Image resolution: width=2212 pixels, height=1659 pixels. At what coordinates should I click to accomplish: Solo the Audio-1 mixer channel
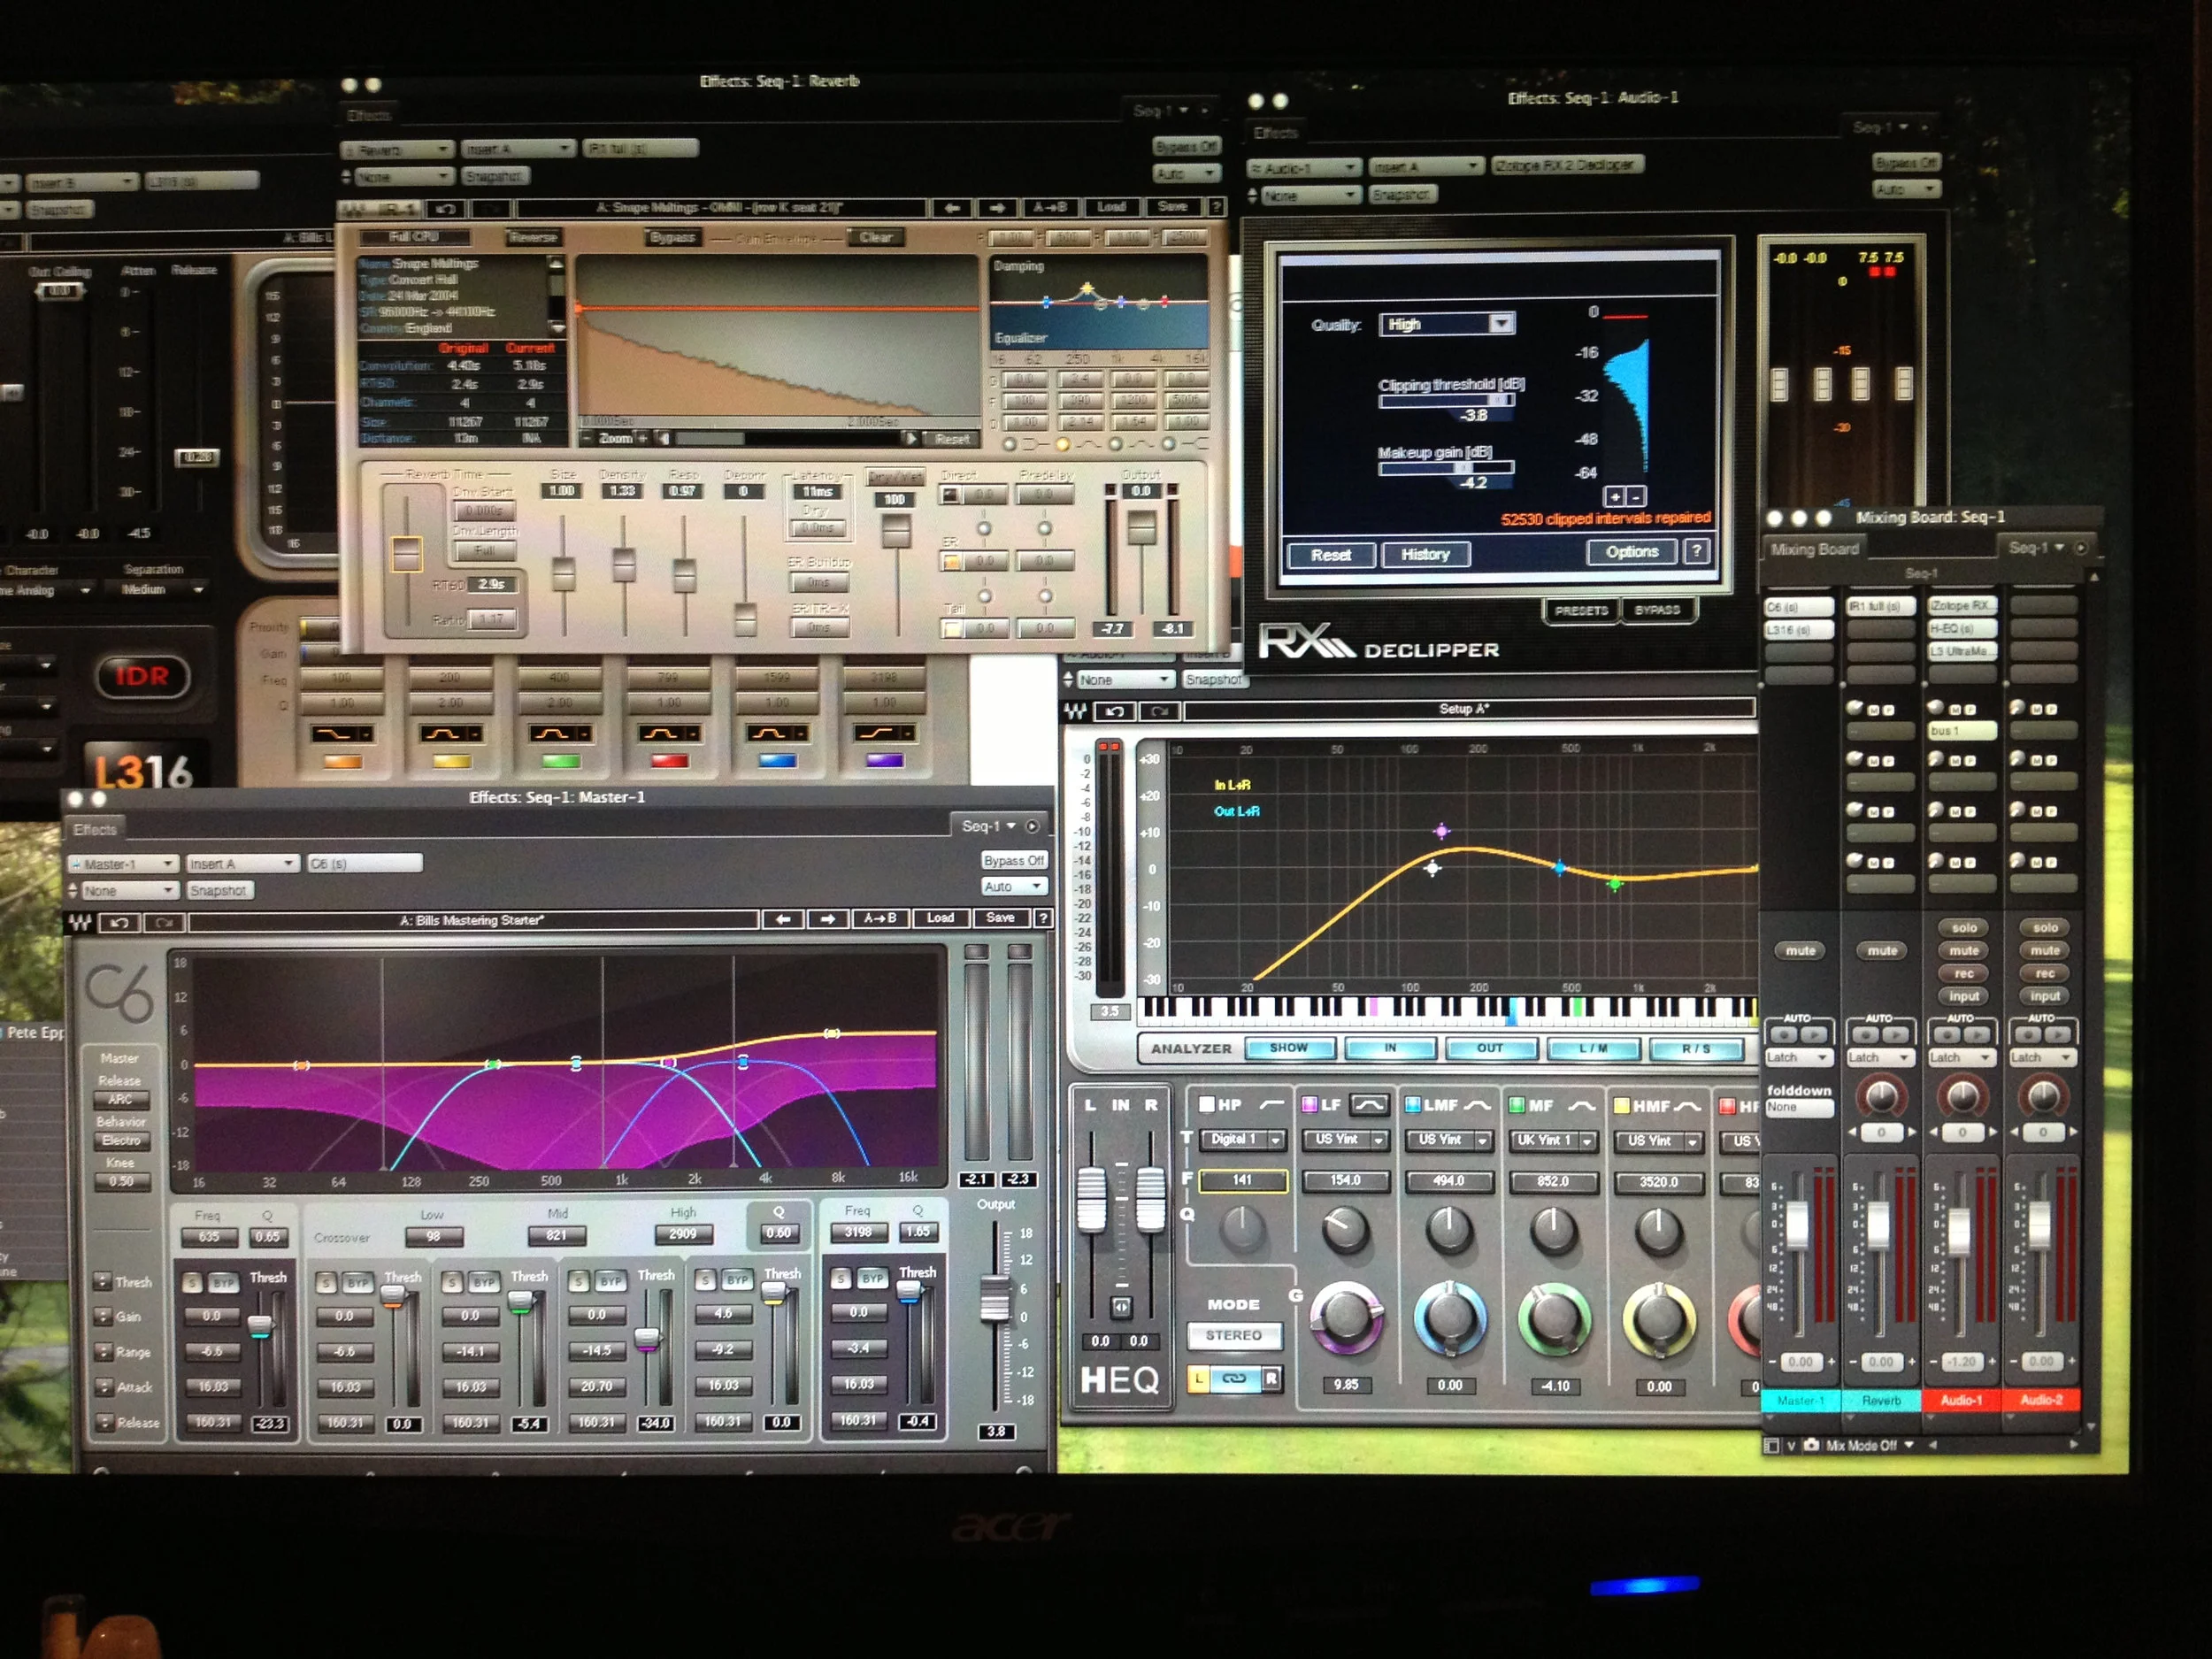1963,928
